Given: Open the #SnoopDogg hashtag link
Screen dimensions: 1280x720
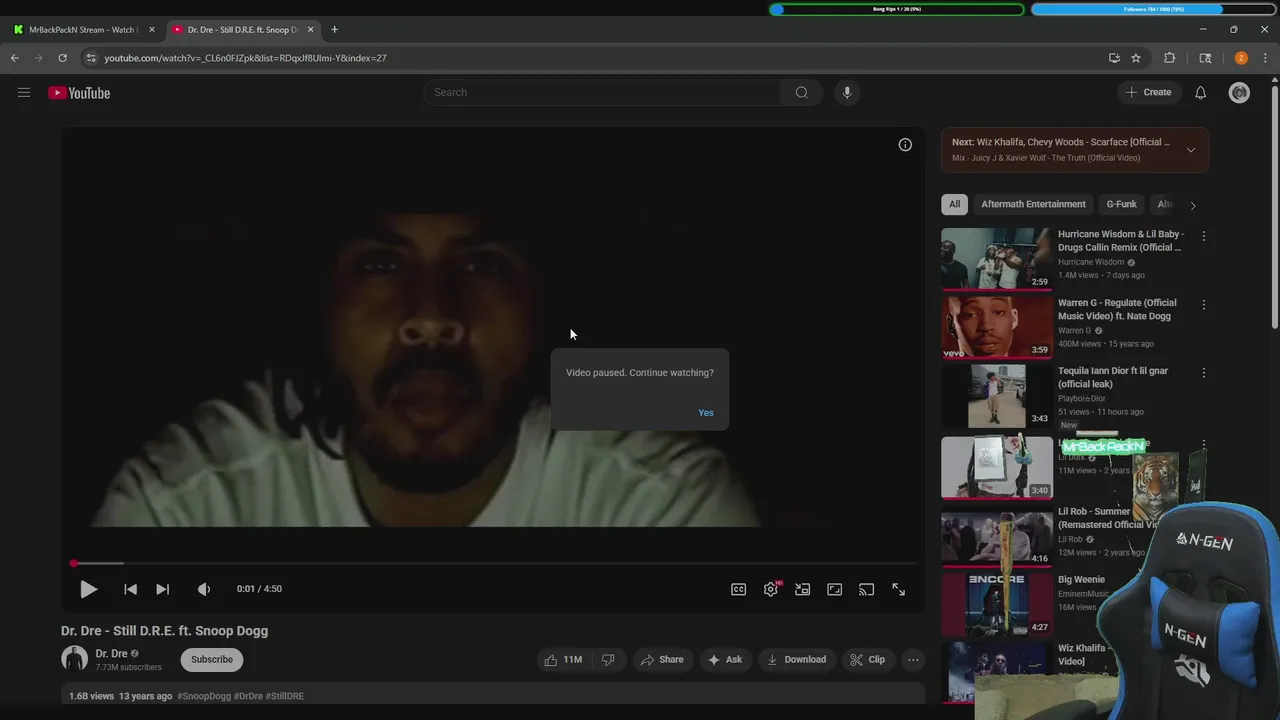Looking at the screenshot, I should coord(204,696).
